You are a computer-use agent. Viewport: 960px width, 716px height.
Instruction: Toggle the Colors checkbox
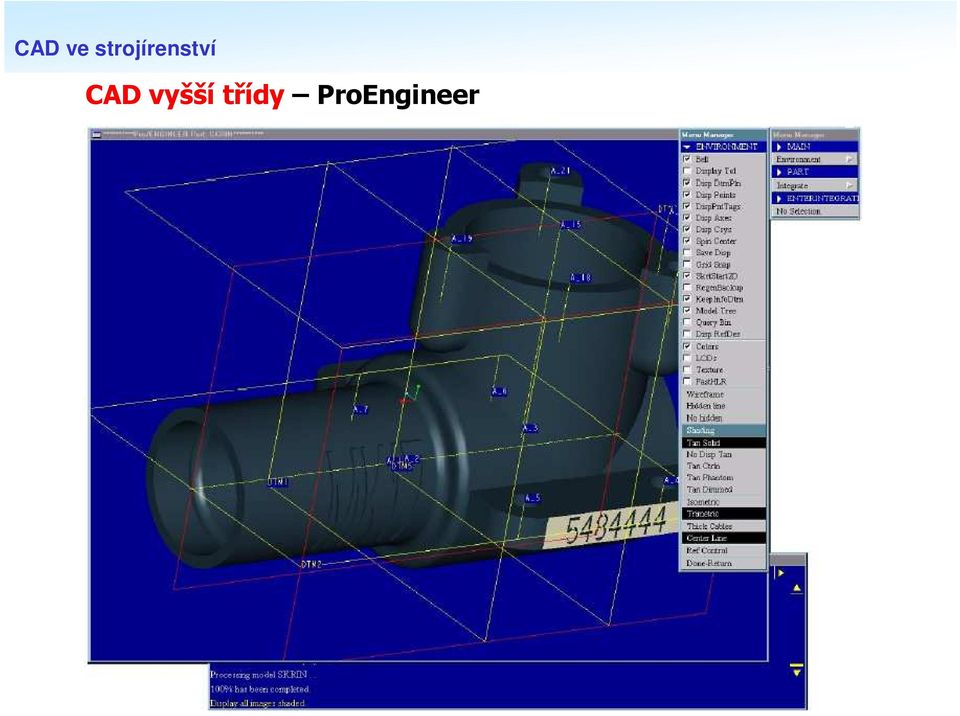pyautogui.click(x=687, y=346)
